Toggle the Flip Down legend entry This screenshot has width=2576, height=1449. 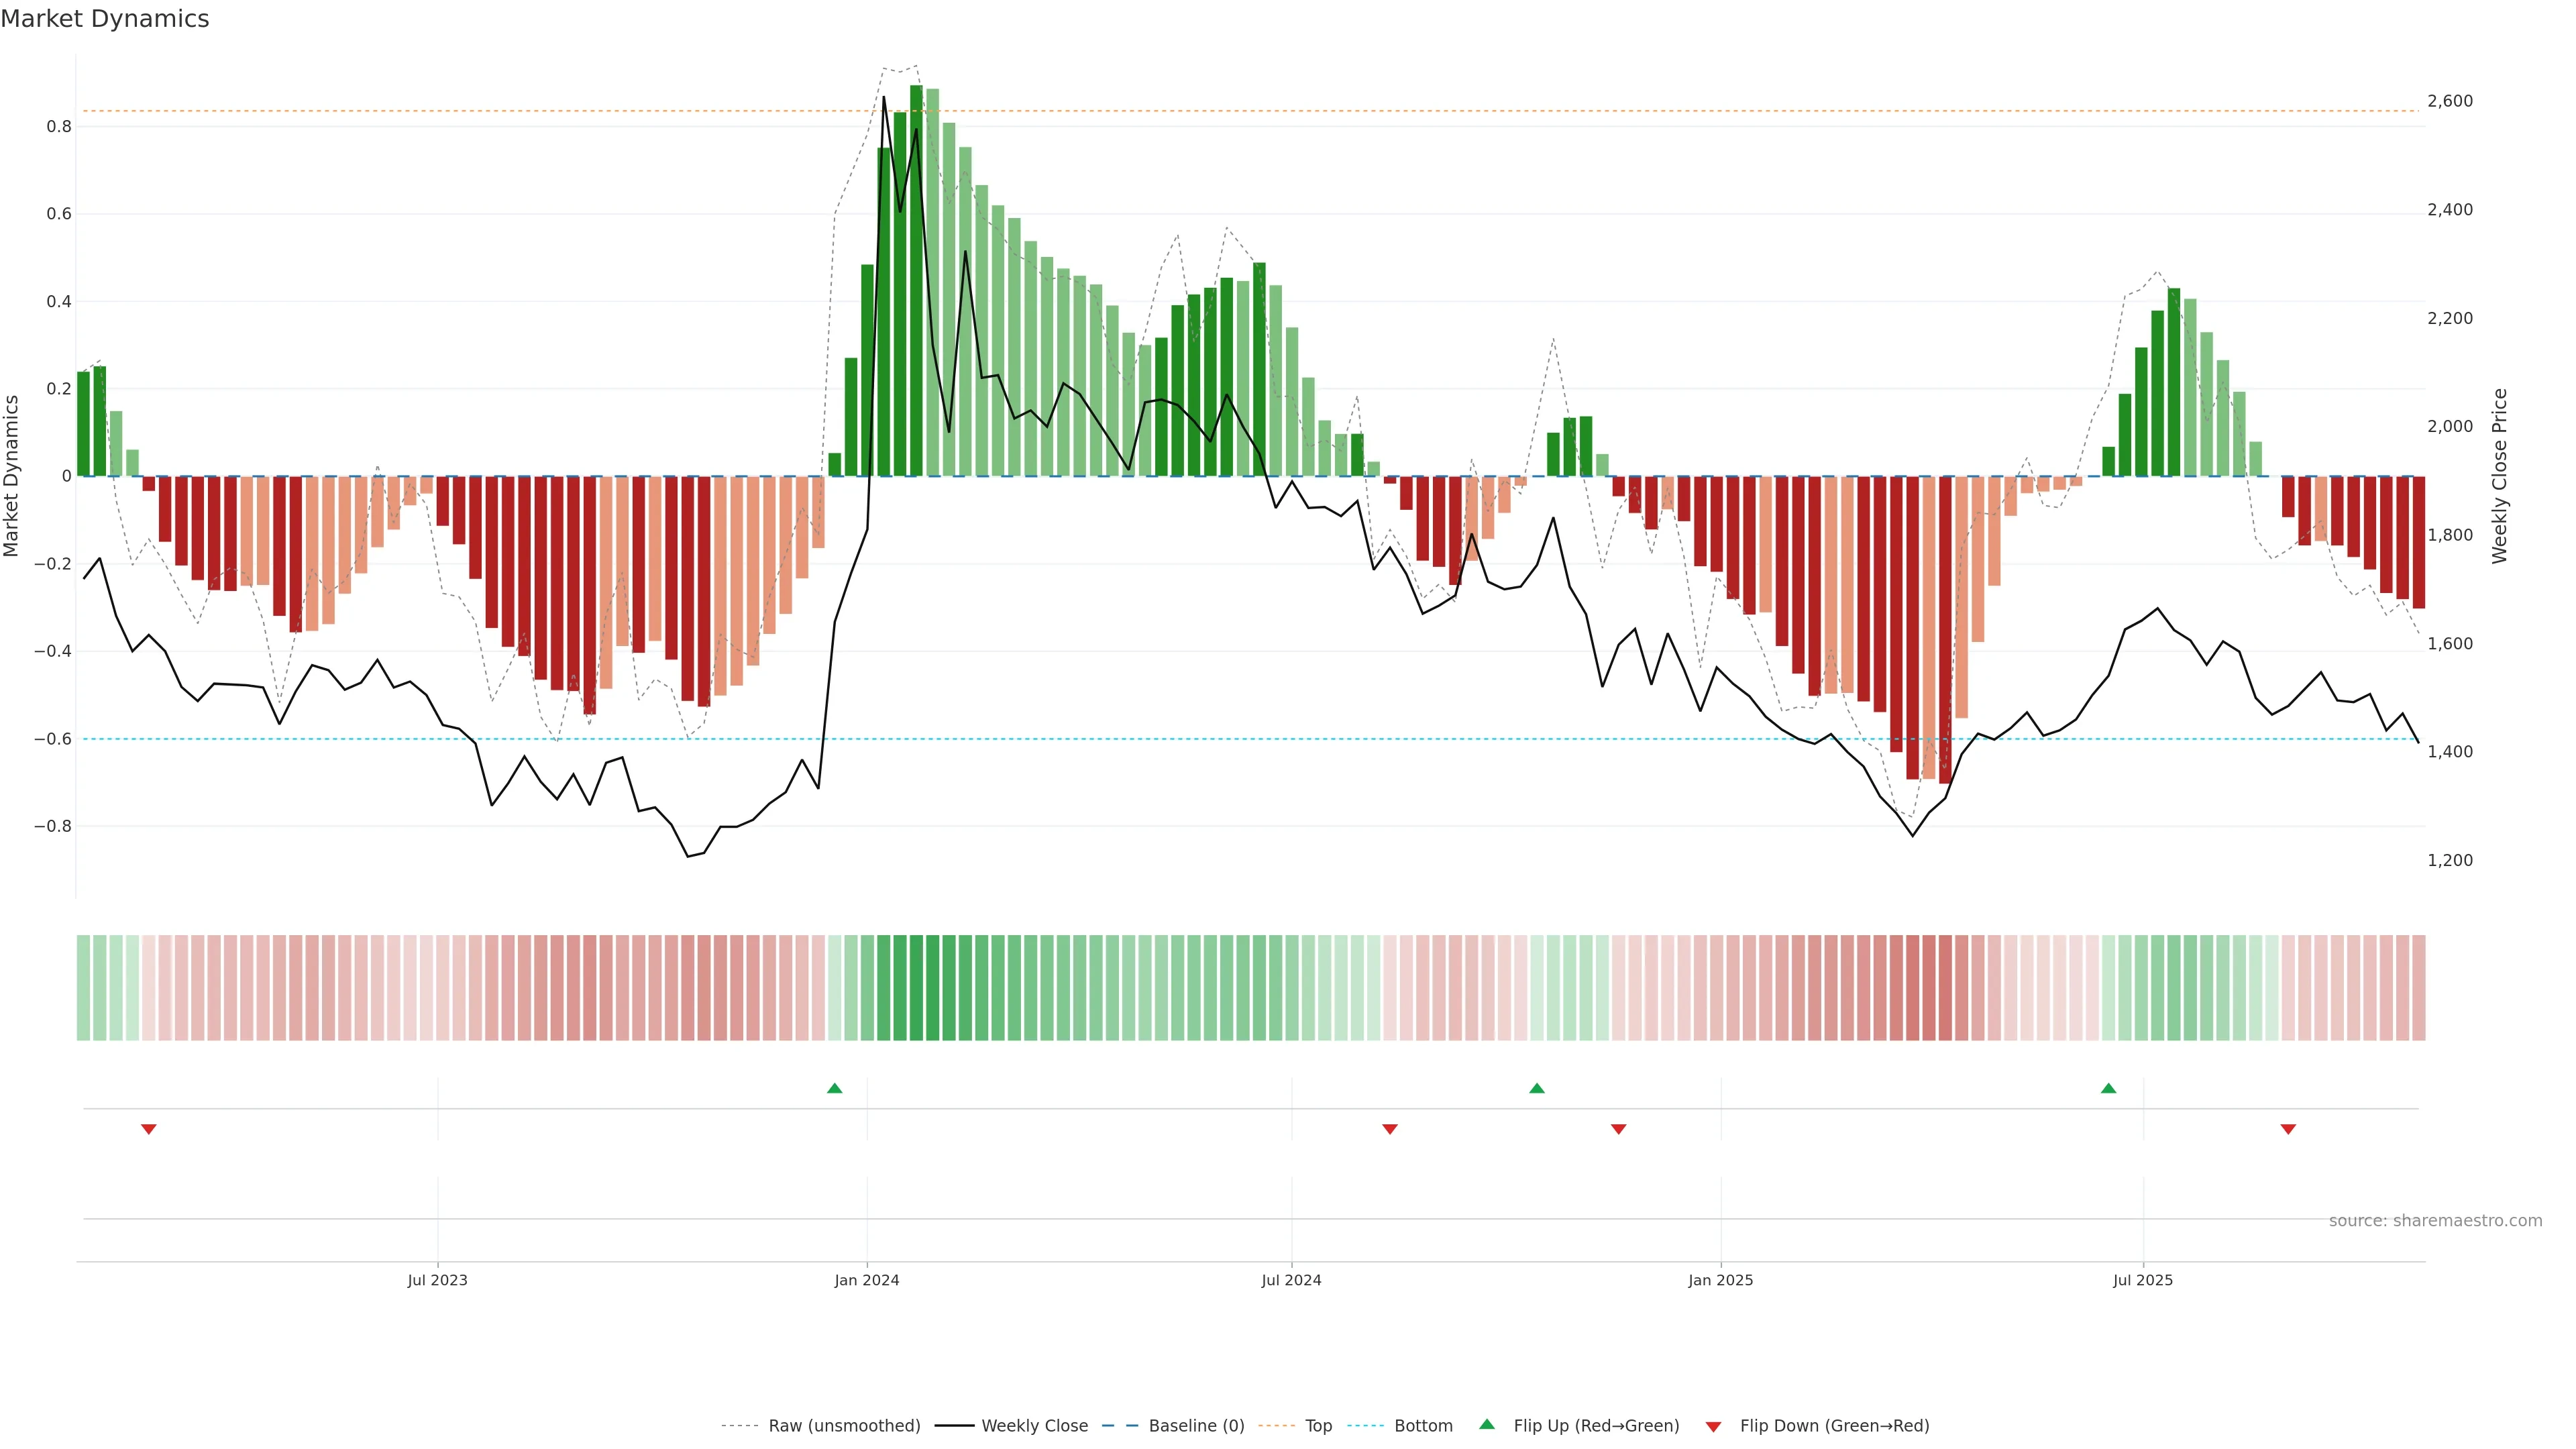pyautogui.click(x=1834, y=1426)
